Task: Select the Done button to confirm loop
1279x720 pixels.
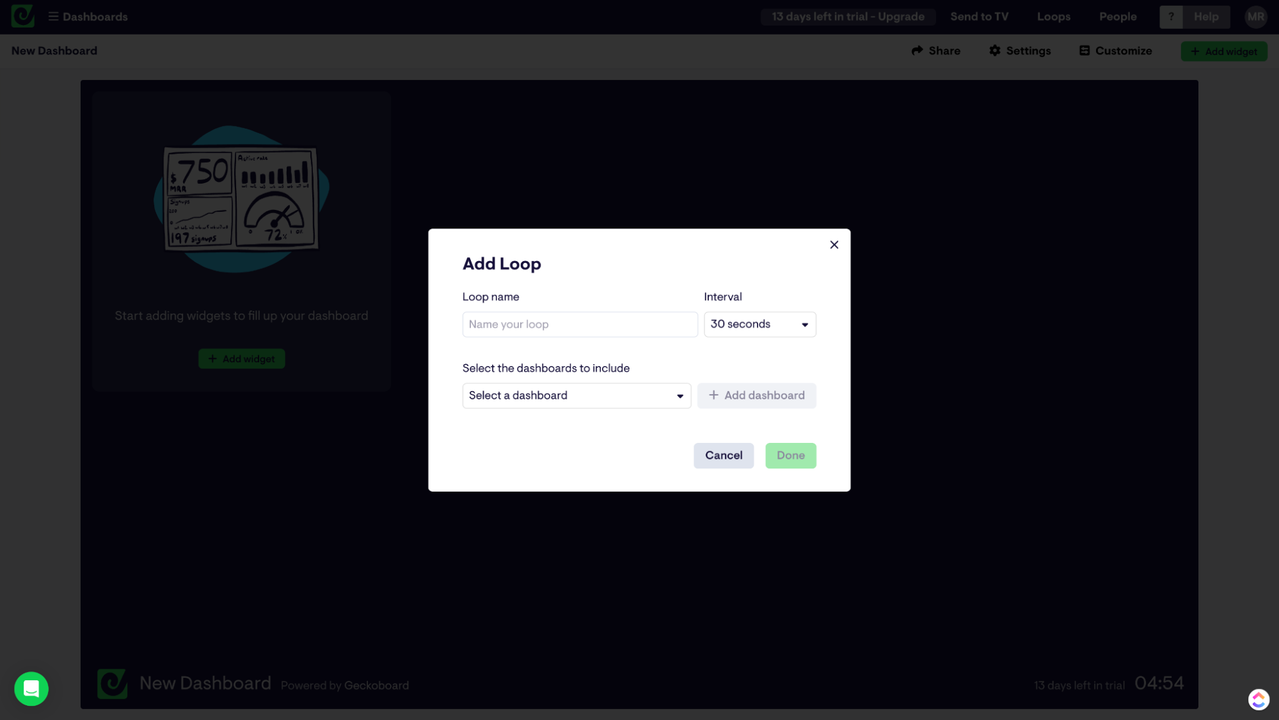Action: click(790, 455)
